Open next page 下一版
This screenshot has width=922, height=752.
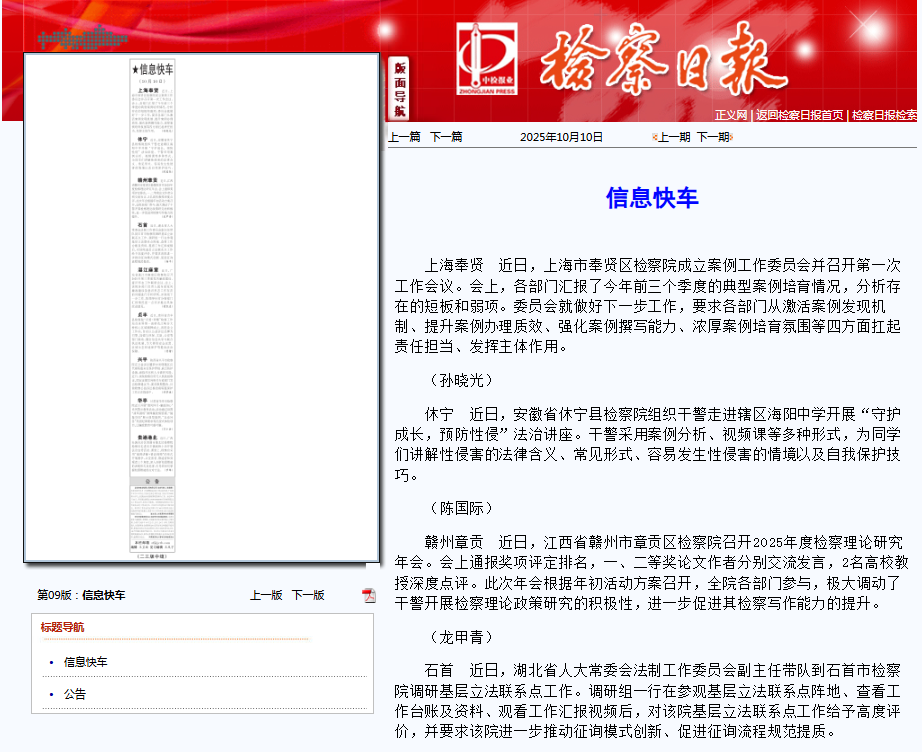[x=308, y=595]
